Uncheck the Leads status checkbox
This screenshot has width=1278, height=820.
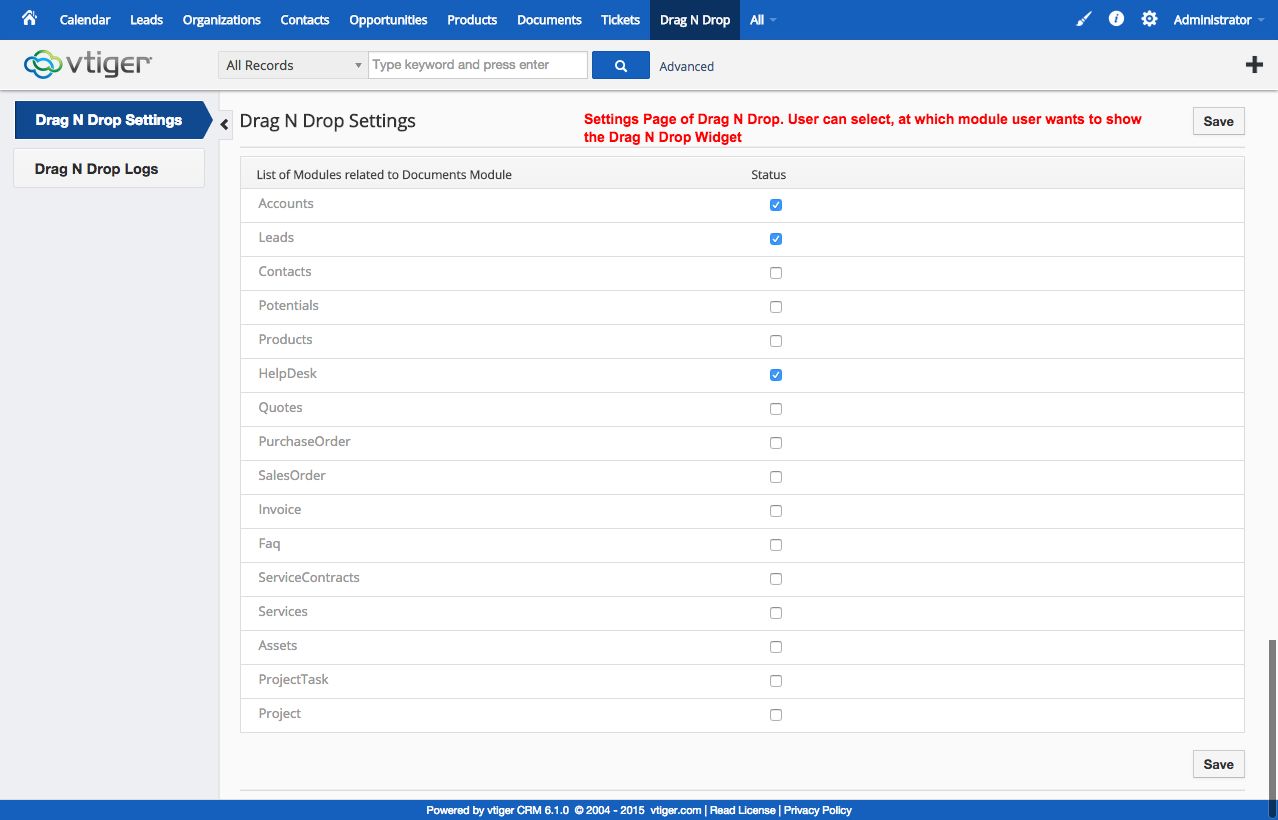tap(776, 239)
